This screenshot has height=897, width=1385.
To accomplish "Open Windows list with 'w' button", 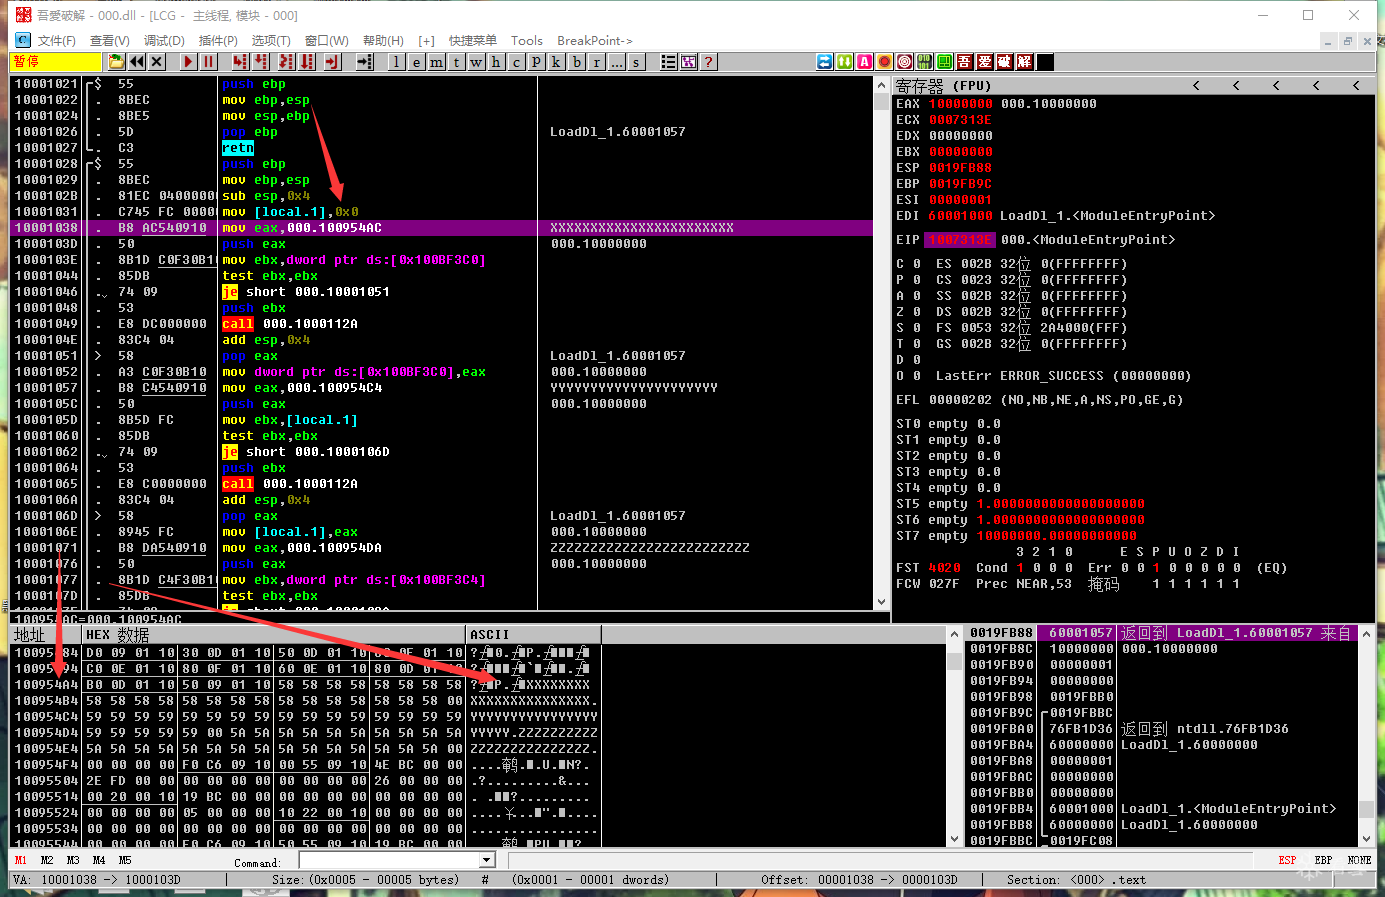I will (x=477, y=62).
